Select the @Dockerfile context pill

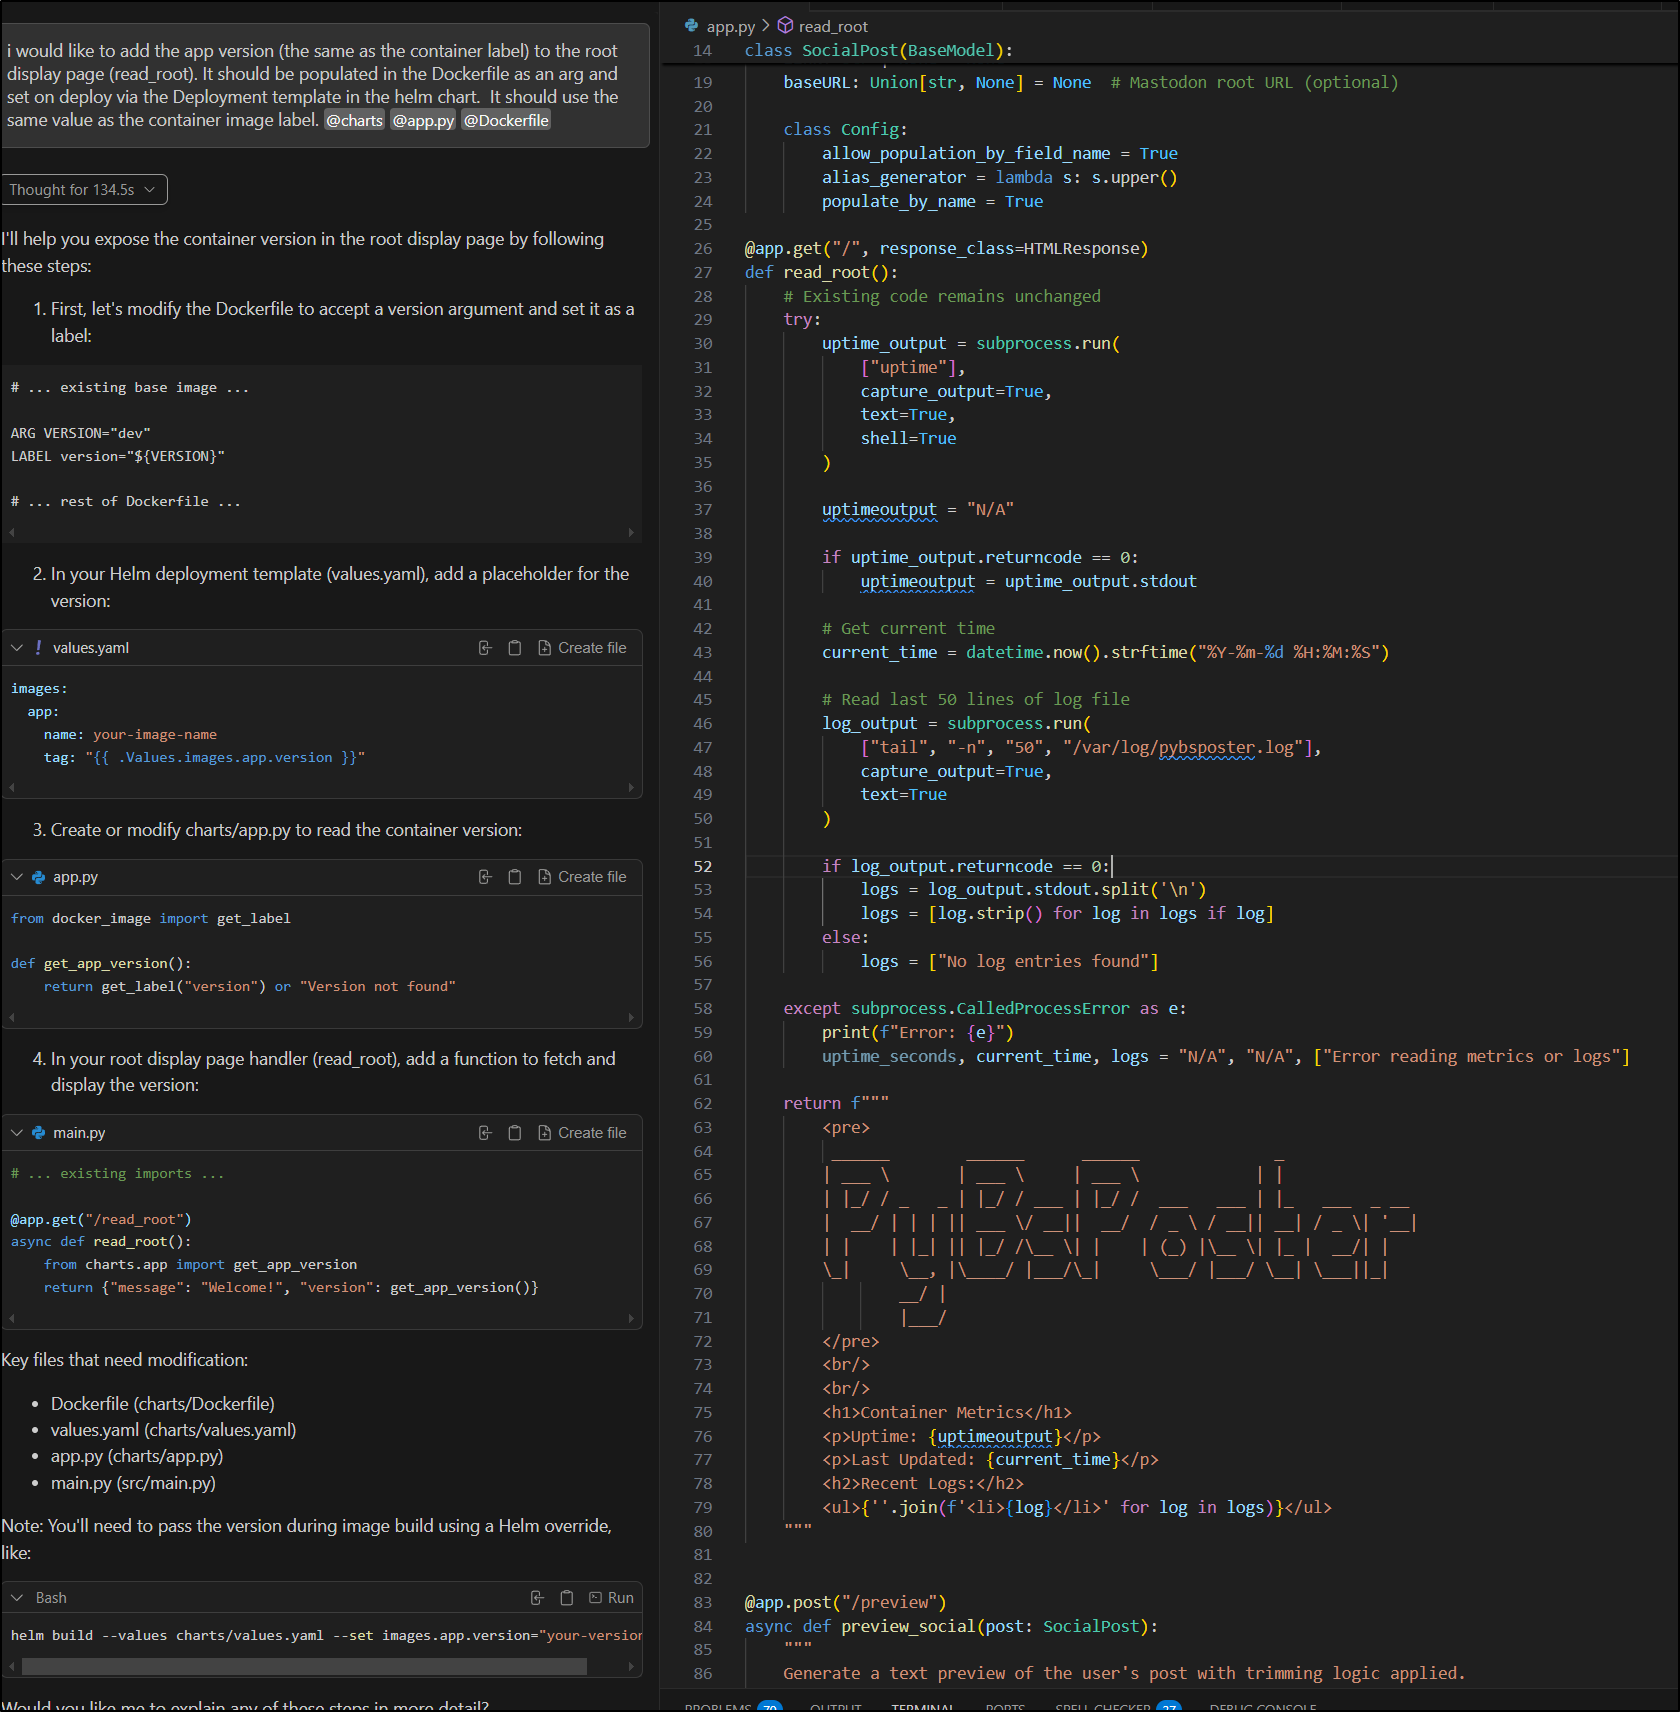pyautogui.click(x=505, y=119)
